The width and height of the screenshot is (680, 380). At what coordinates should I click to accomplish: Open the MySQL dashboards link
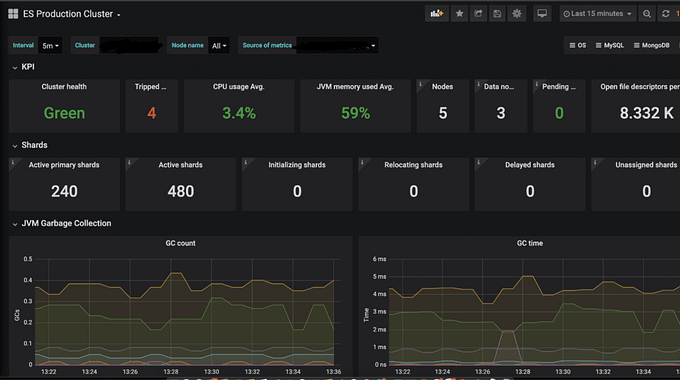click(x=609, y=45)
